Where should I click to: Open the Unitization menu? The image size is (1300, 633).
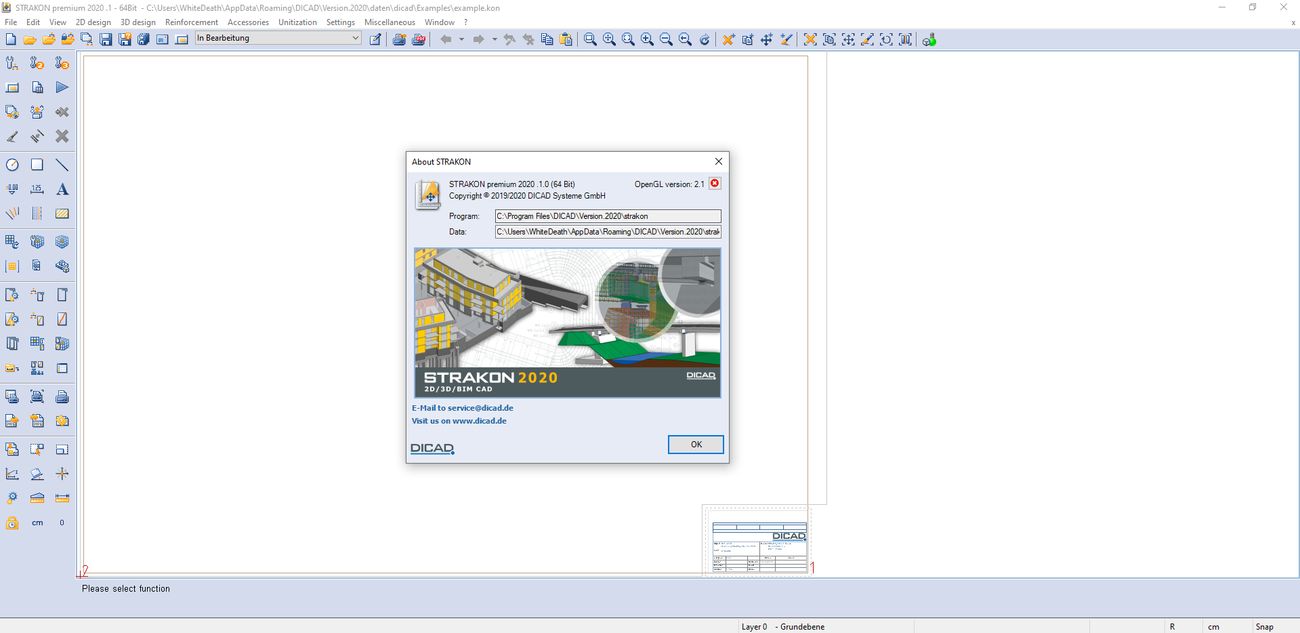coord(297,22)
